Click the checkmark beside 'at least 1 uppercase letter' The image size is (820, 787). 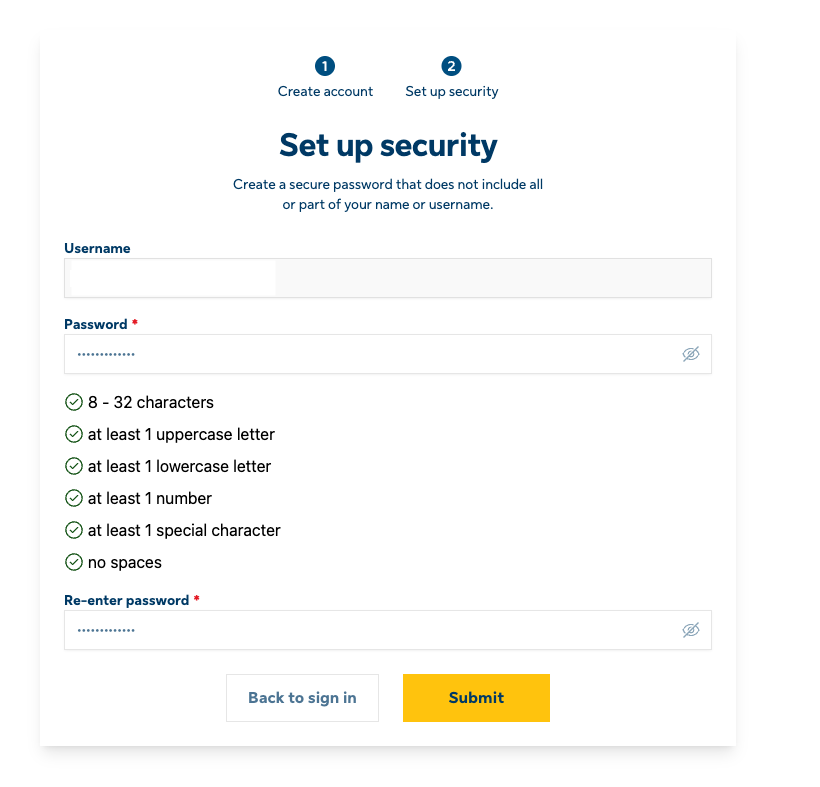click(73, 434)
